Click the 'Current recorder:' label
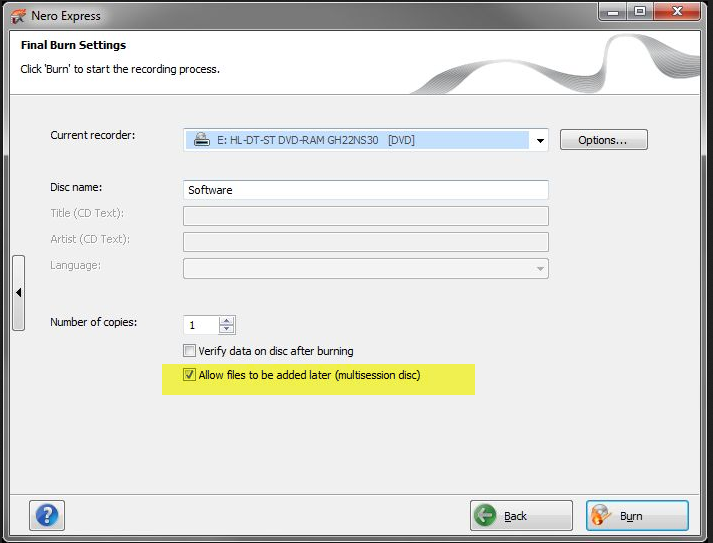 [x=93, y=135]
